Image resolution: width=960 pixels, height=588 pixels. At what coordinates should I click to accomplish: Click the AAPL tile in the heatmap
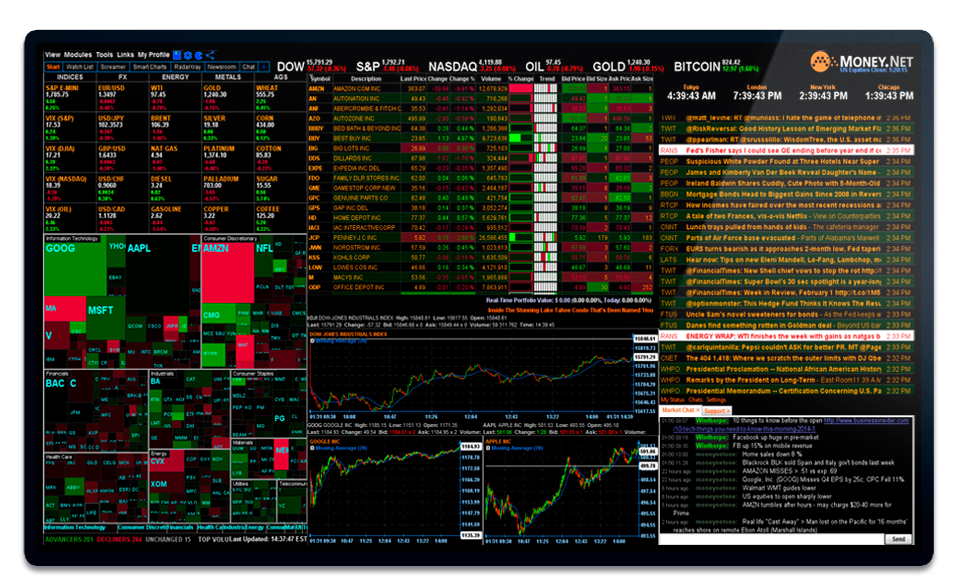157,276
